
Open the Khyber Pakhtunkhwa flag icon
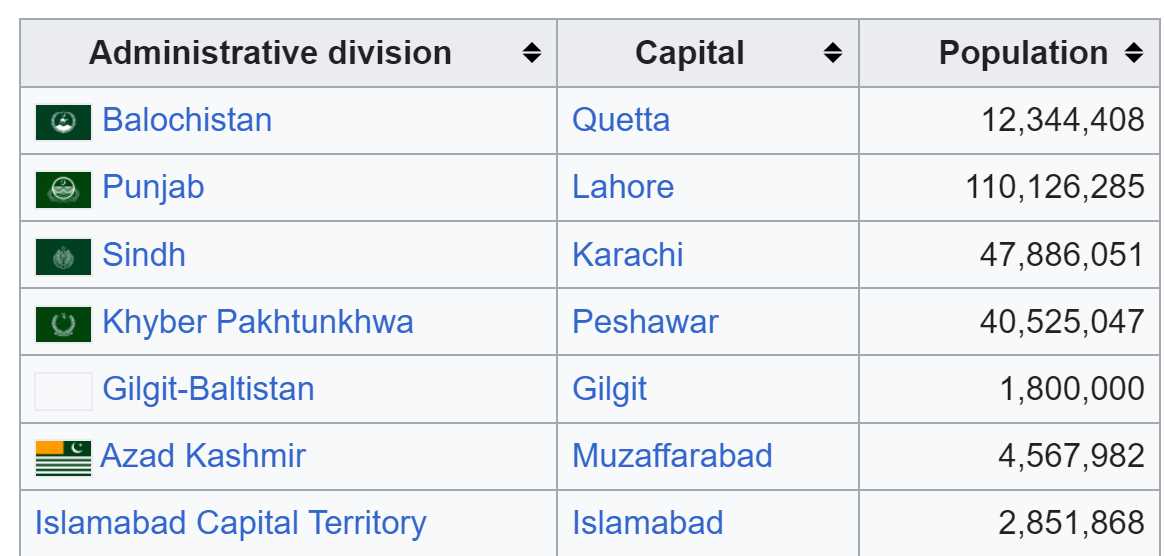click(x=63, y=324)
